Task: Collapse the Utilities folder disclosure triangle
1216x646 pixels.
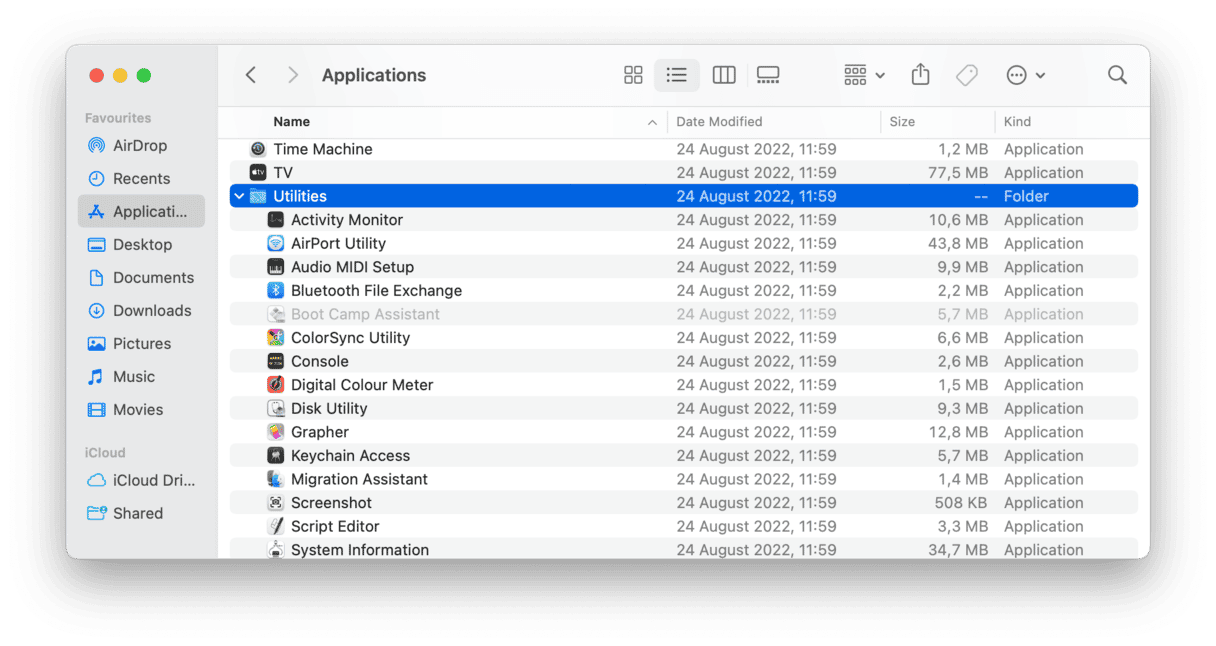Action: [x=239, y=197]
